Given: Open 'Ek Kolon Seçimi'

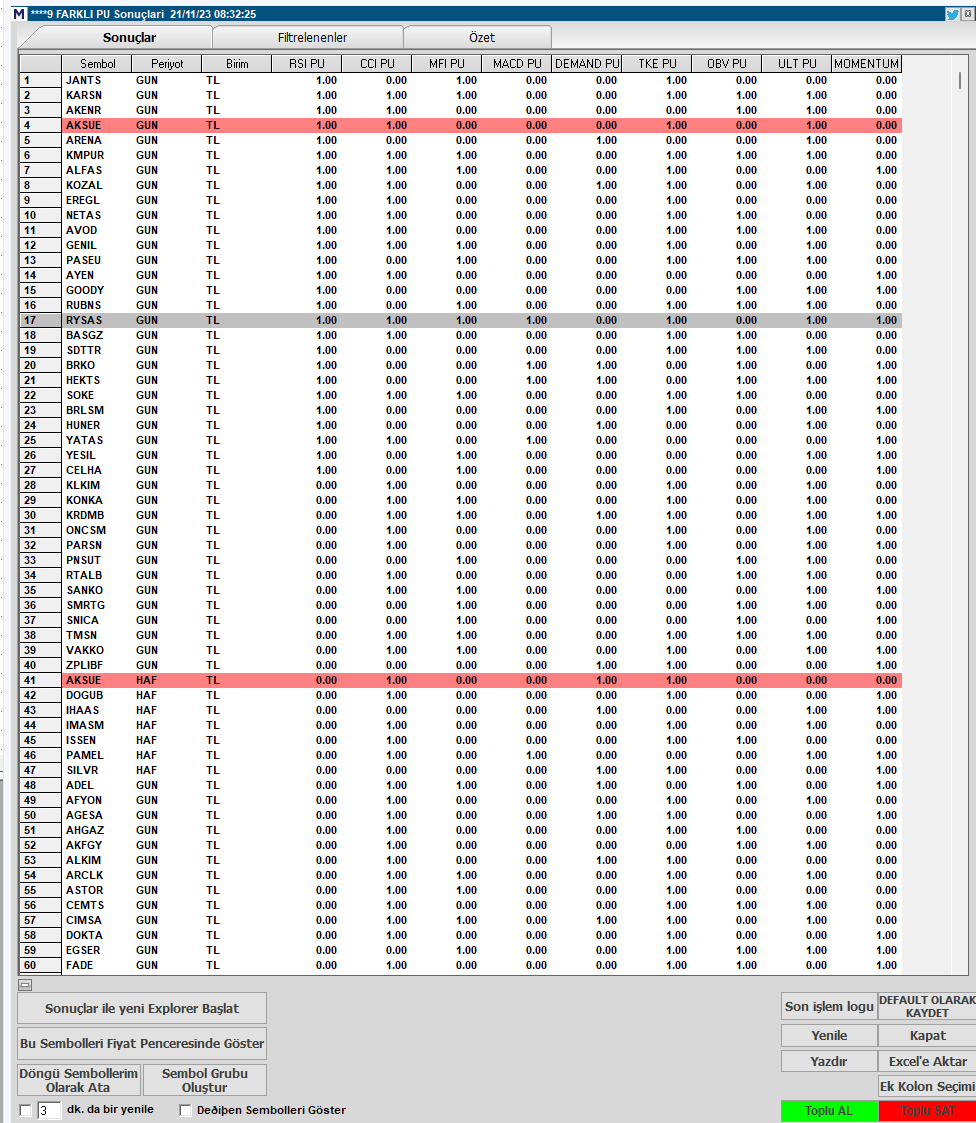Looking at the screenshot, I should coord(927,1086).
